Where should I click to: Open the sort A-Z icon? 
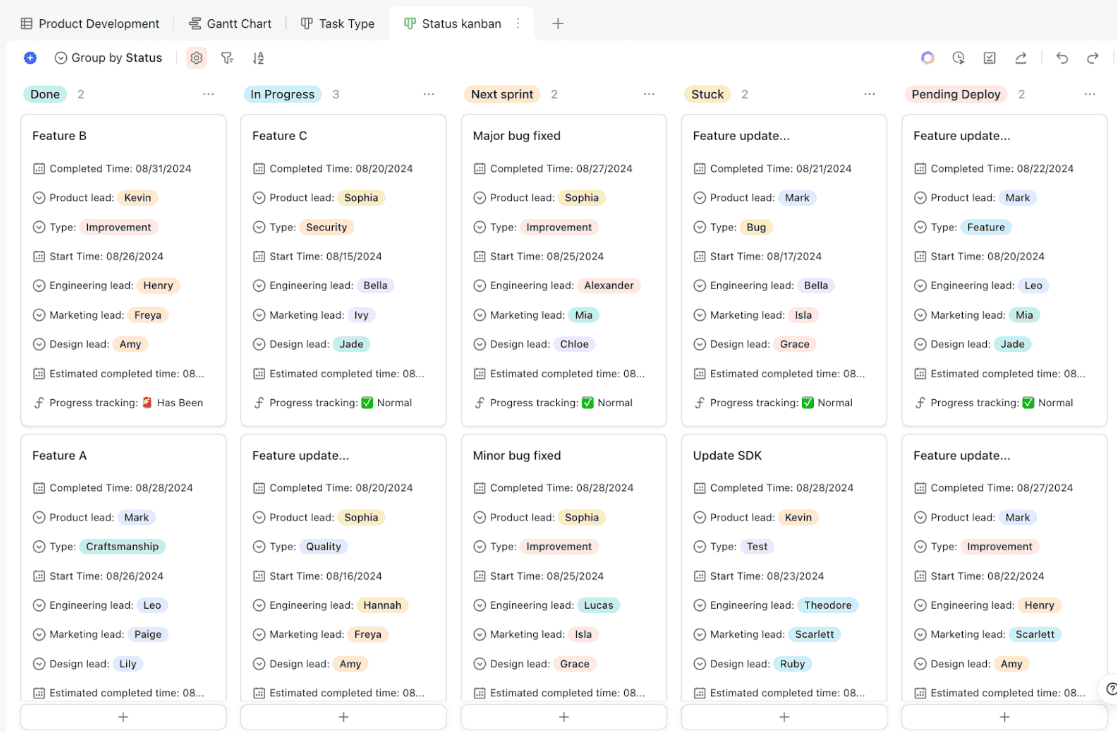coord(258,58)
